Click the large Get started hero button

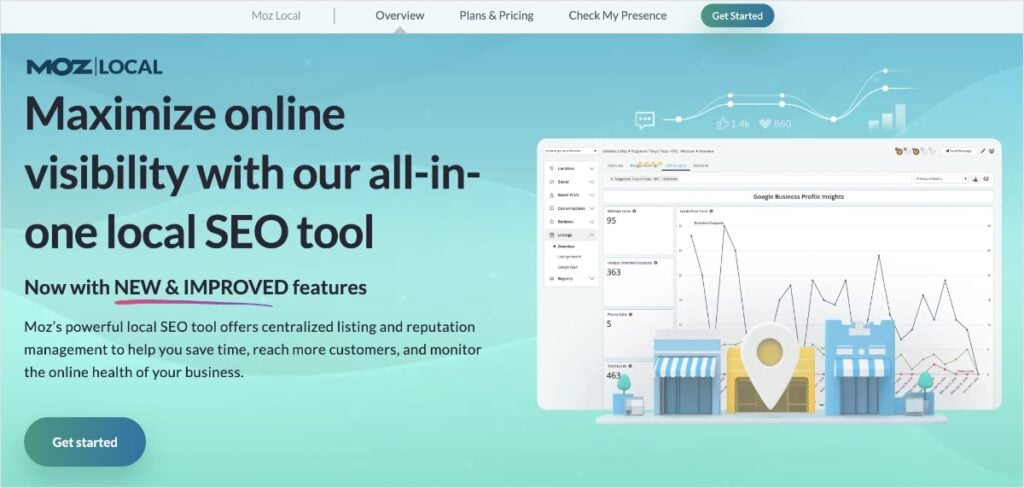pyautogui.click(x=85, y=442)
